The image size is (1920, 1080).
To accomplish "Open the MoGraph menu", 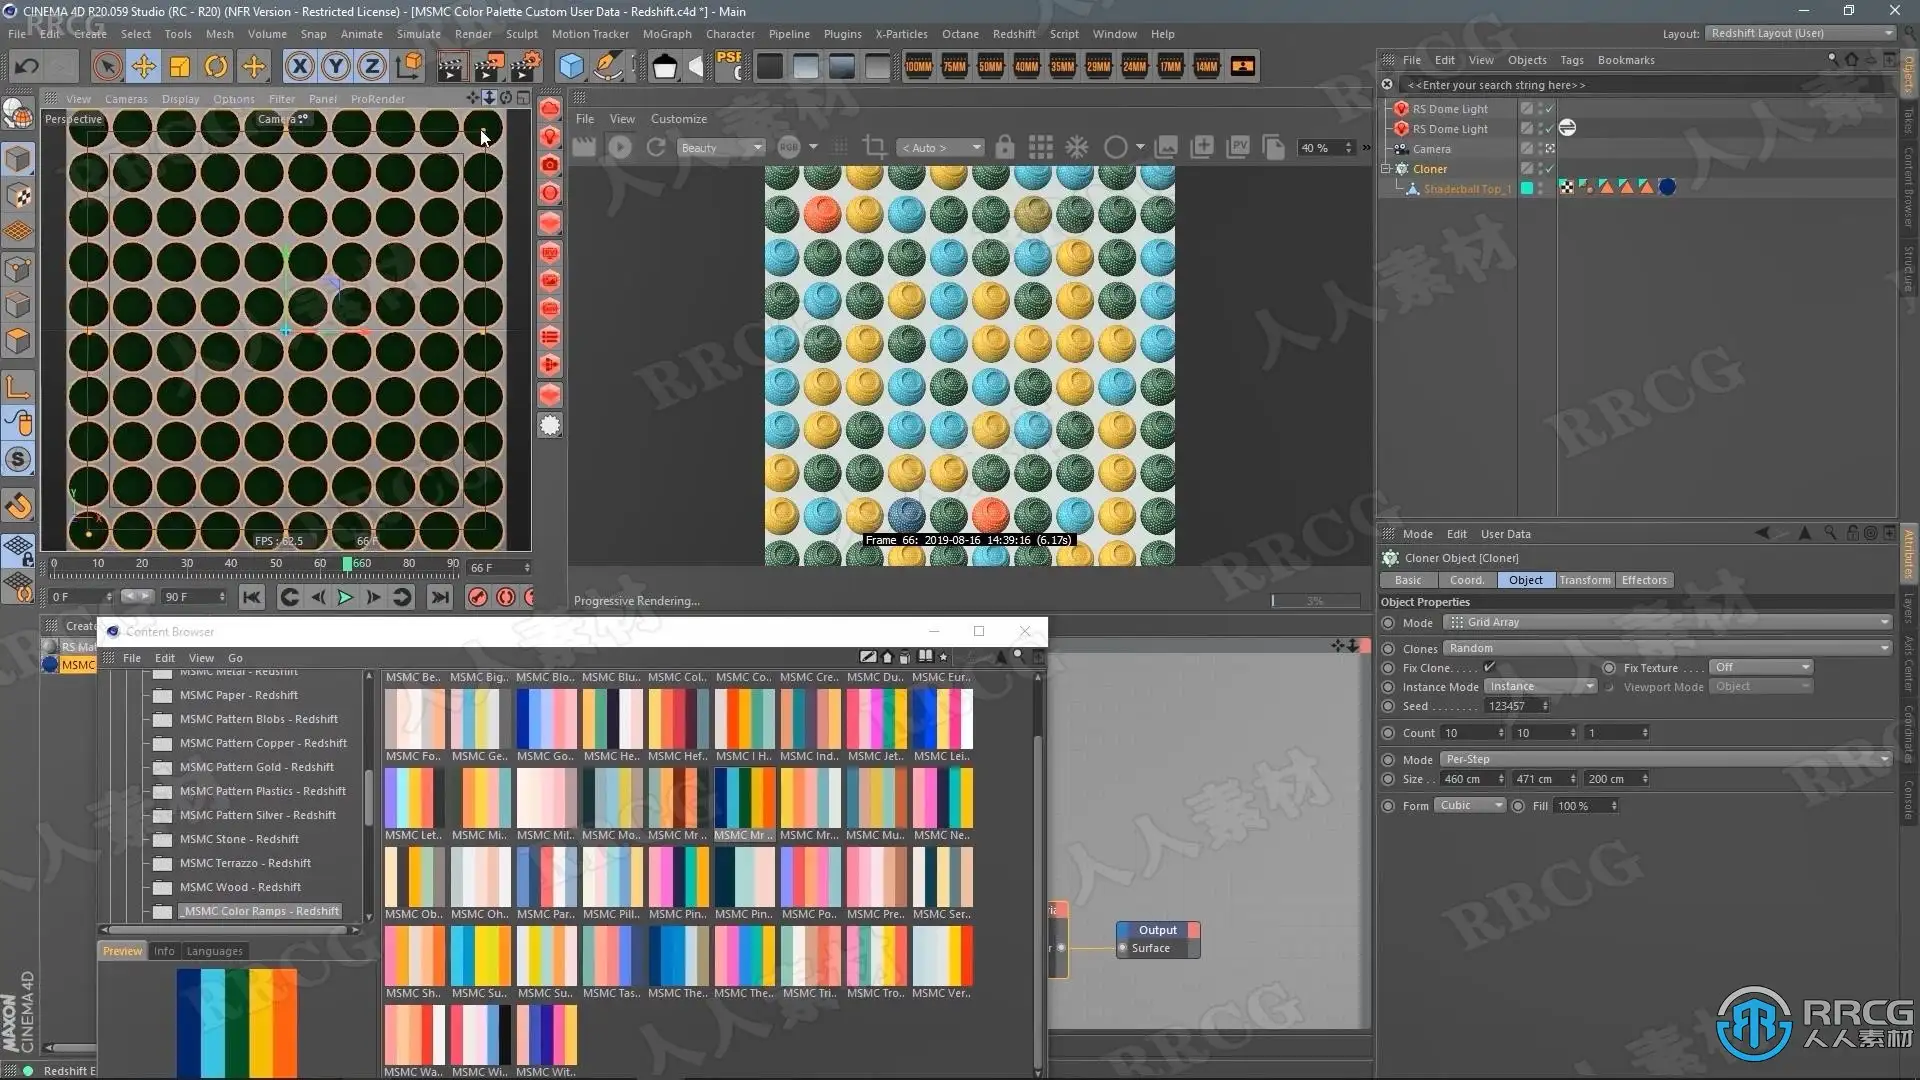I will click(x=666, y=34).
